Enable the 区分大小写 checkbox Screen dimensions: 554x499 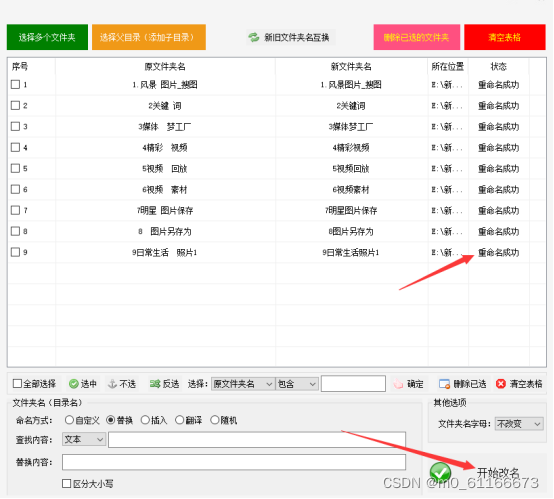coord(66,484)
